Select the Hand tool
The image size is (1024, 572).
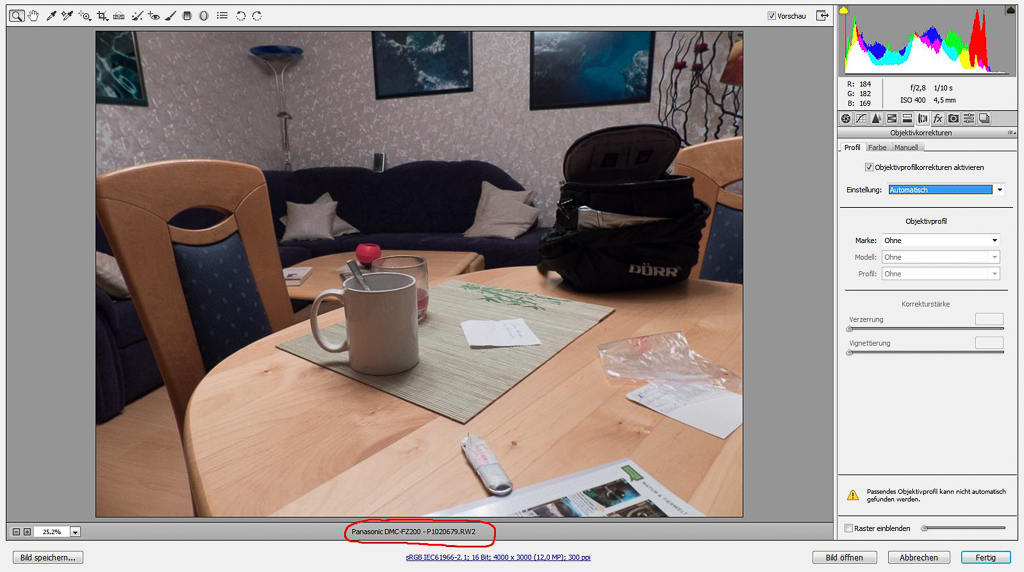33,16
